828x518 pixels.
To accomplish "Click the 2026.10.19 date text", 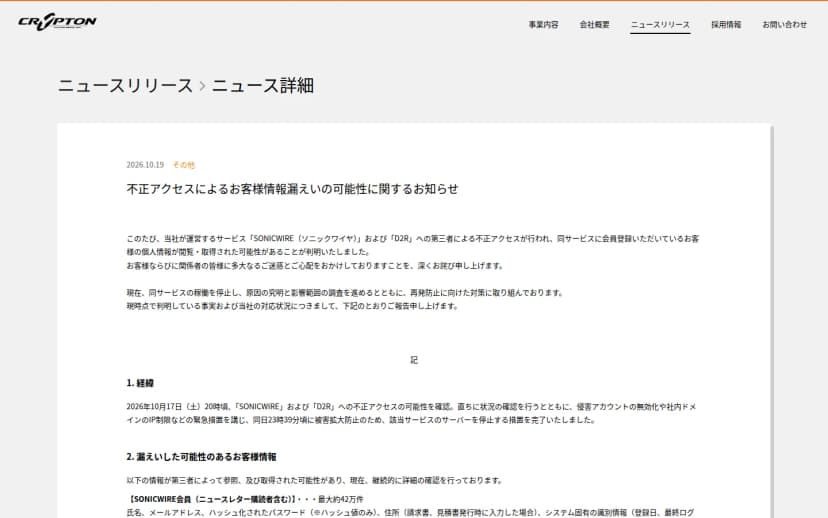I will pyautogui.click(x=145, y=165).
